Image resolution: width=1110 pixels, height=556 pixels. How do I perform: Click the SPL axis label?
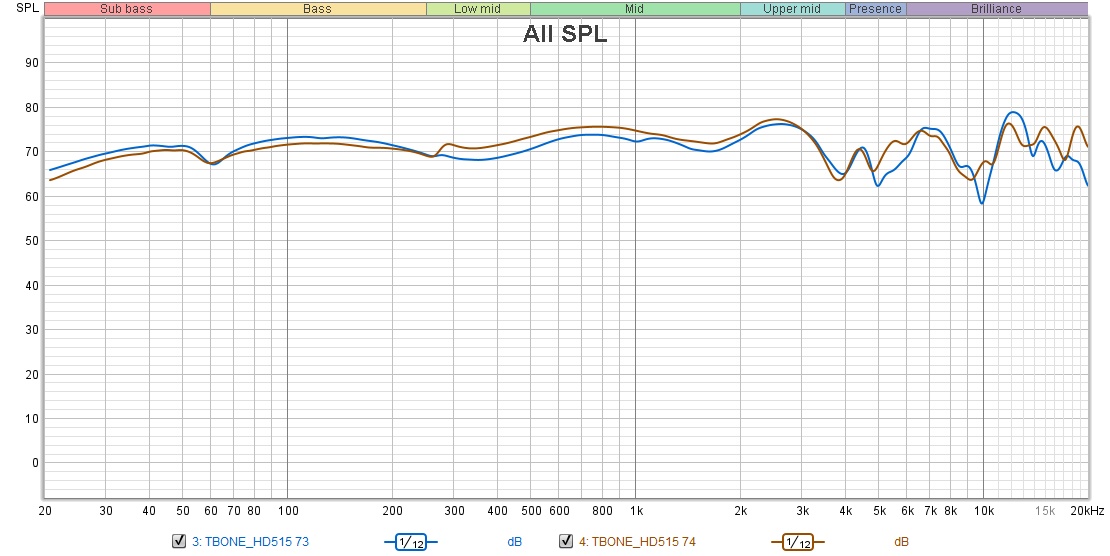pyautogui.click(x=28, y=8)
